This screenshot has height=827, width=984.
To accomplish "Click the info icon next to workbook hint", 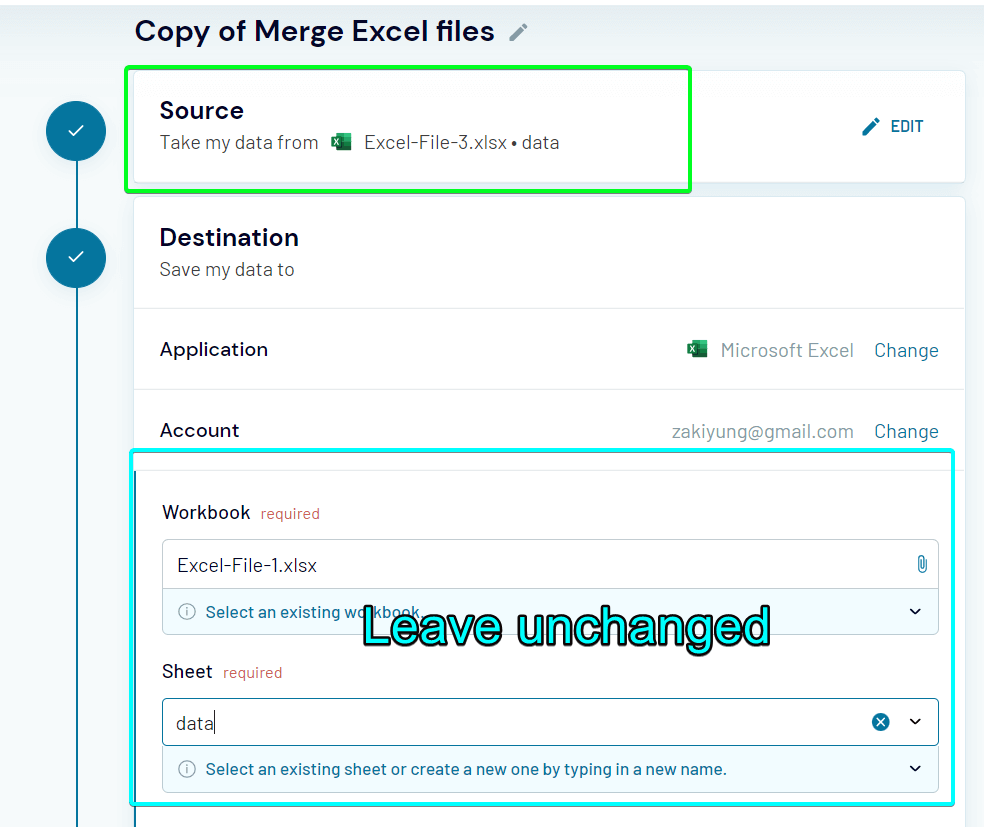I will 187,611.
